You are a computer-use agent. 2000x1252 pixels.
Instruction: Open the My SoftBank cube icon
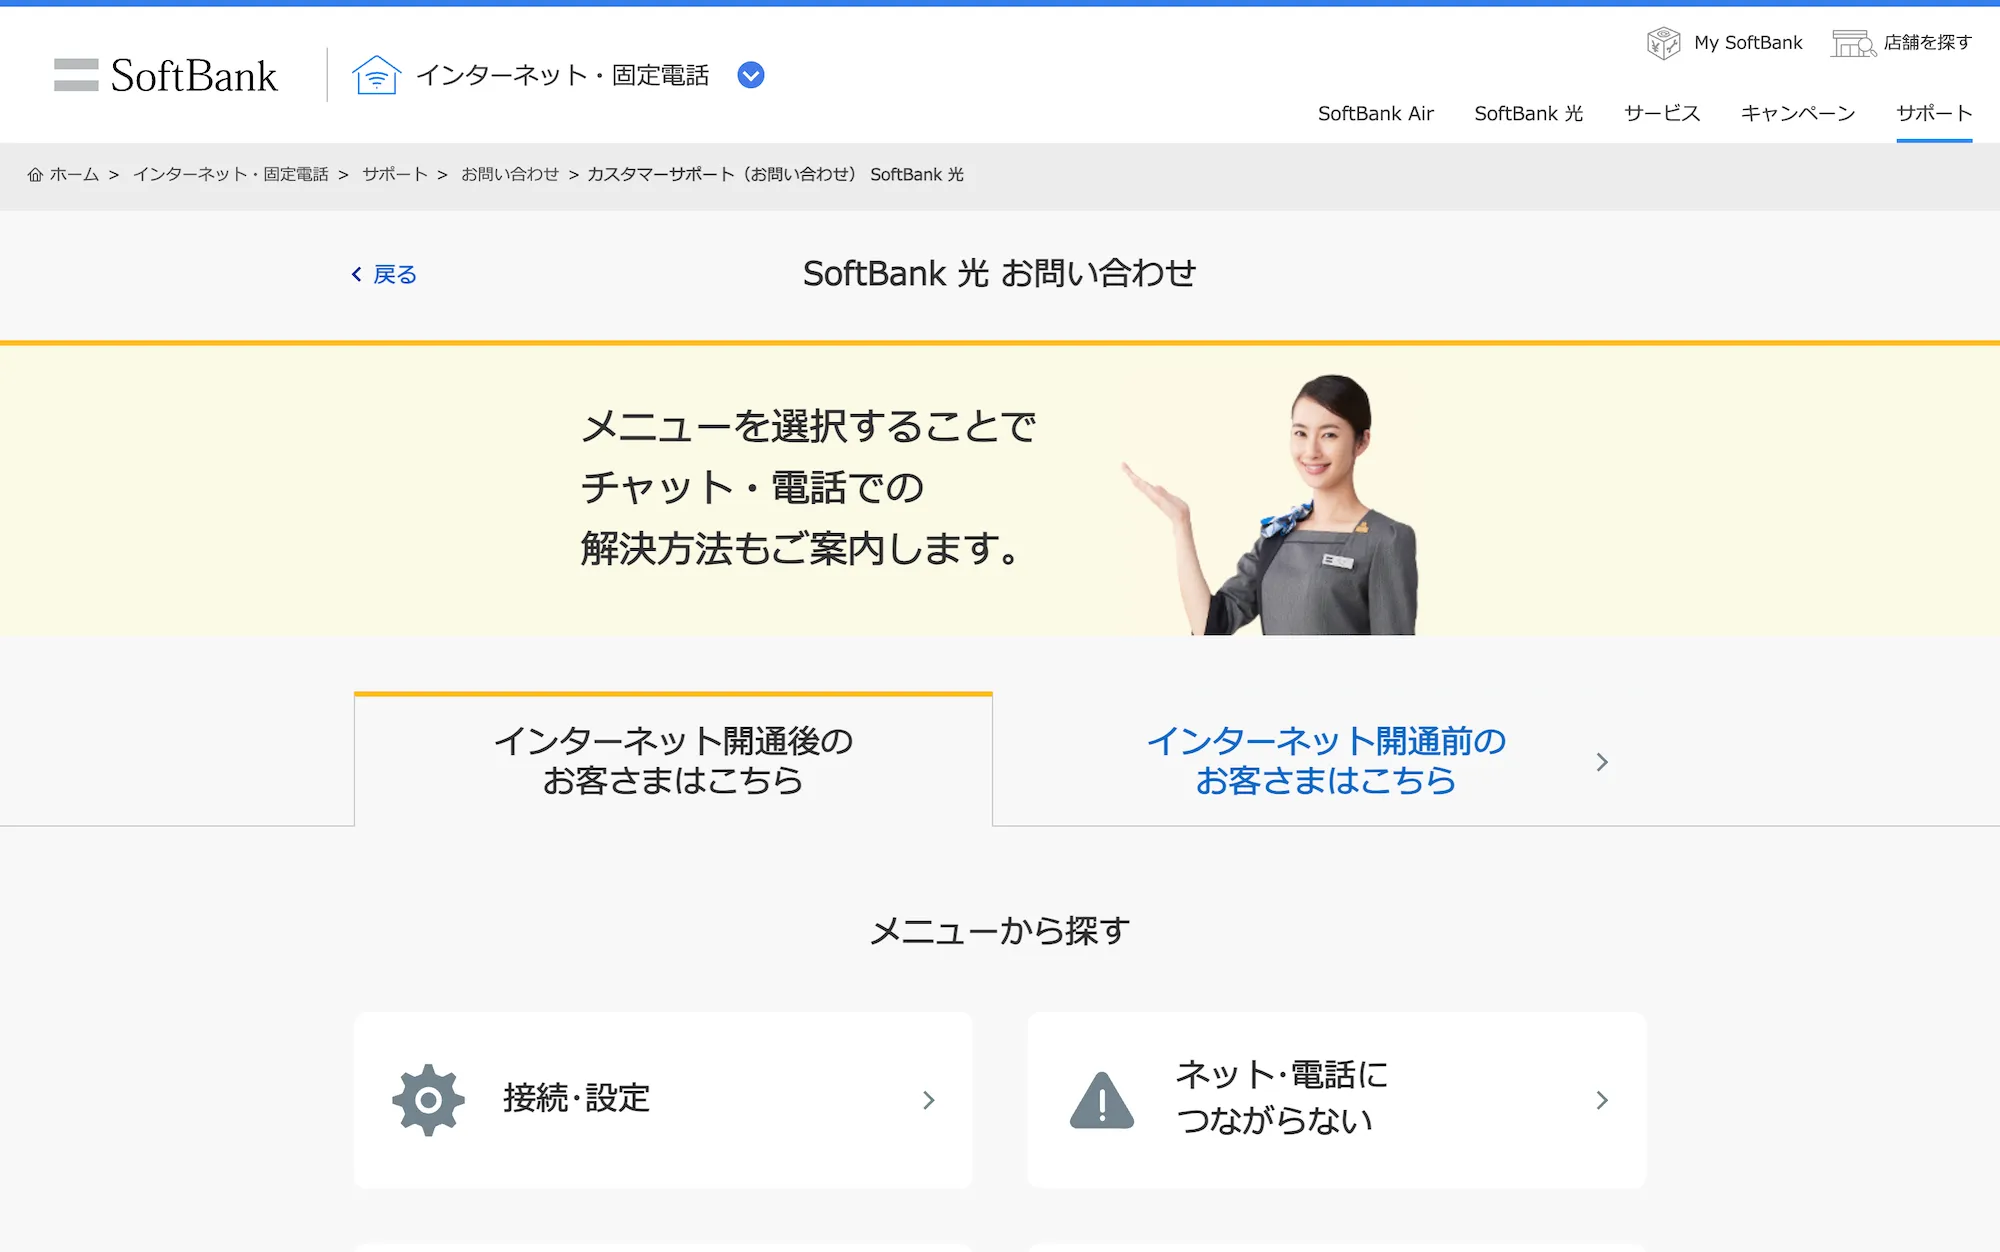(x=1663, y=43)
